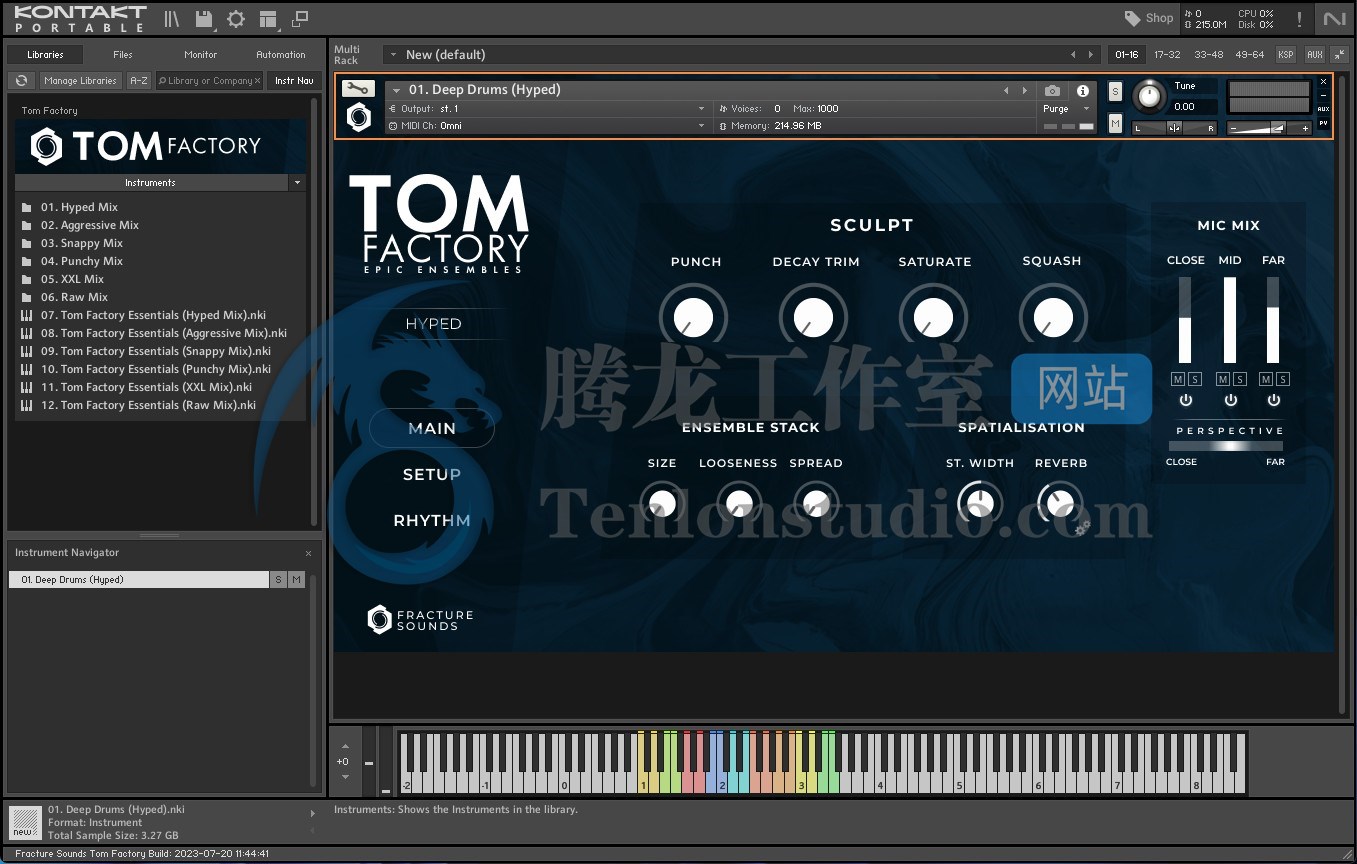Click the pan center slider
This screenshot has height=864, width=1357.
[x=1174, y=127]
